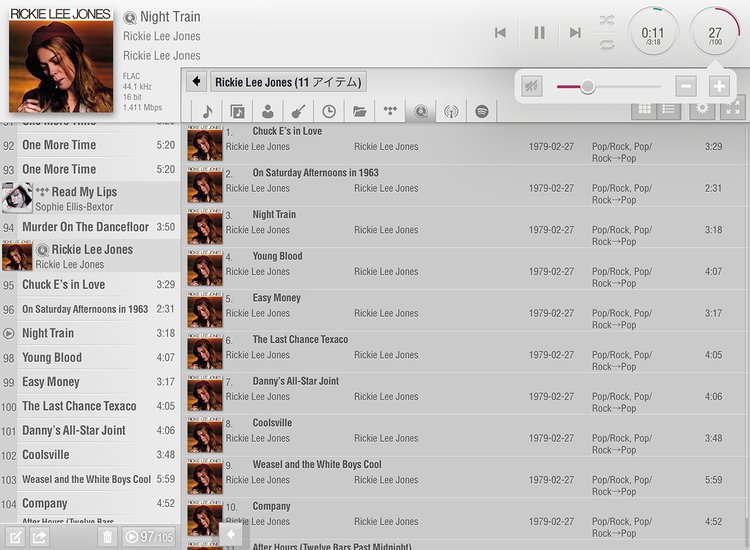Open the Artists tab (person icon)
The image size is (750, 550).
click(x=268, y=111)
